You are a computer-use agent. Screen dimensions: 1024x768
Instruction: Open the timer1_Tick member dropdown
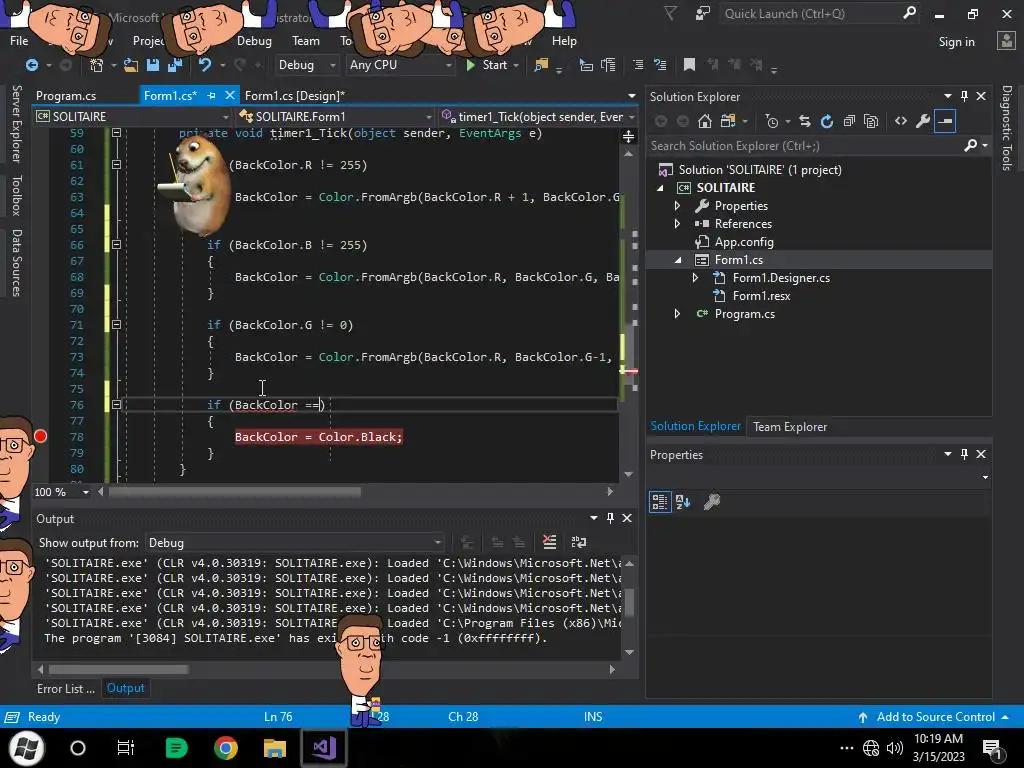(x=538, y=116)
